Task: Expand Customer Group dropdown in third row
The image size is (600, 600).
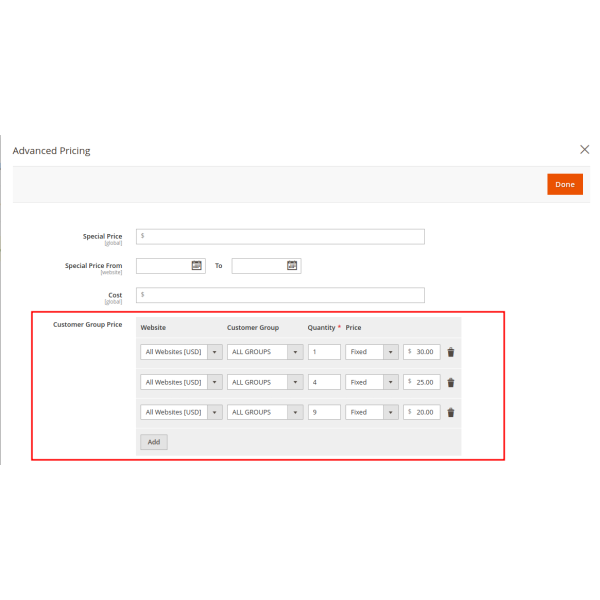Action: pyautogui.click(x=265, y=412)
